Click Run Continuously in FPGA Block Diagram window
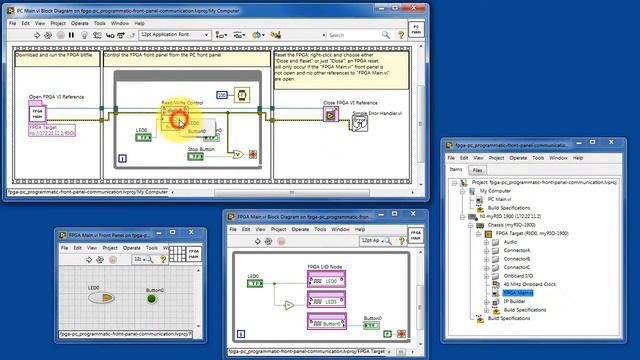 point(268,241)
